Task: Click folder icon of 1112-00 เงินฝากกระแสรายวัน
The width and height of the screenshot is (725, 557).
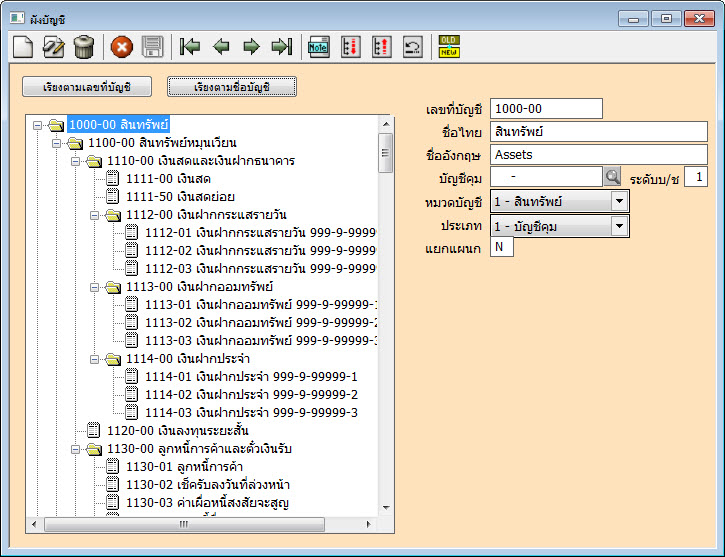Action: tap(112, 215)
